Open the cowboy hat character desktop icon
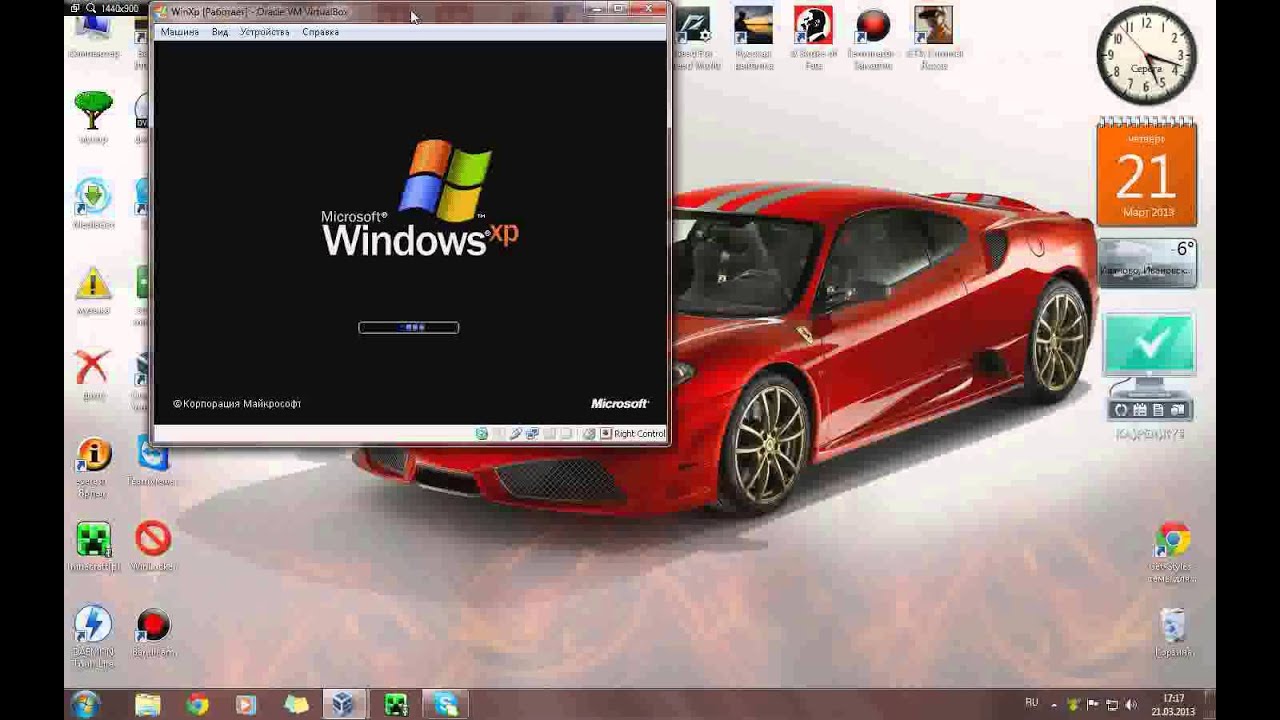The height and width of the screenshot is (720, 1280). point(933,40)
